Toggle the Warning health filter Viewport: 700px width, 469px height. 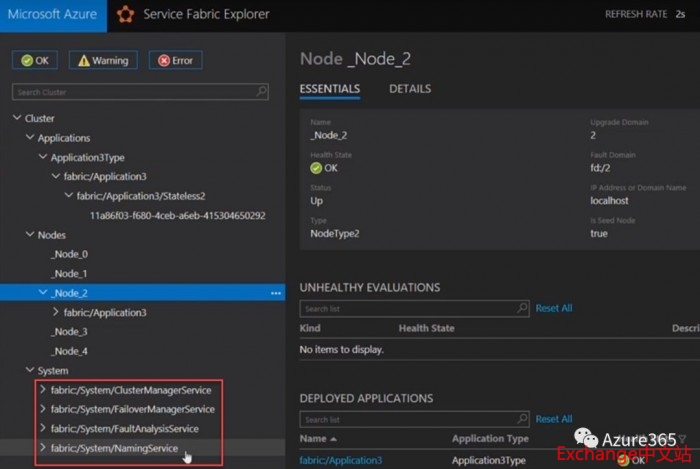[103, 60]
